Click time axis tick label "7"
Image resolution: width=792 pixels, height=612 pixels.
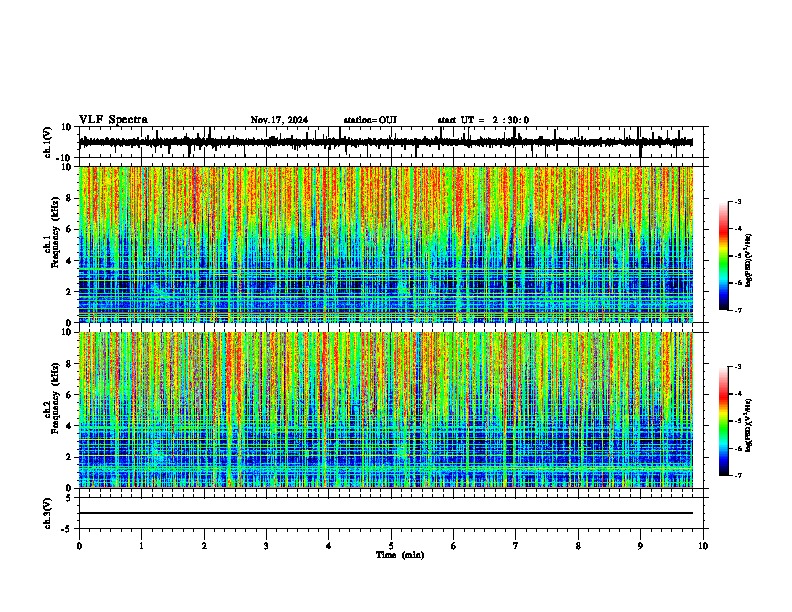[x=516, y=546]
